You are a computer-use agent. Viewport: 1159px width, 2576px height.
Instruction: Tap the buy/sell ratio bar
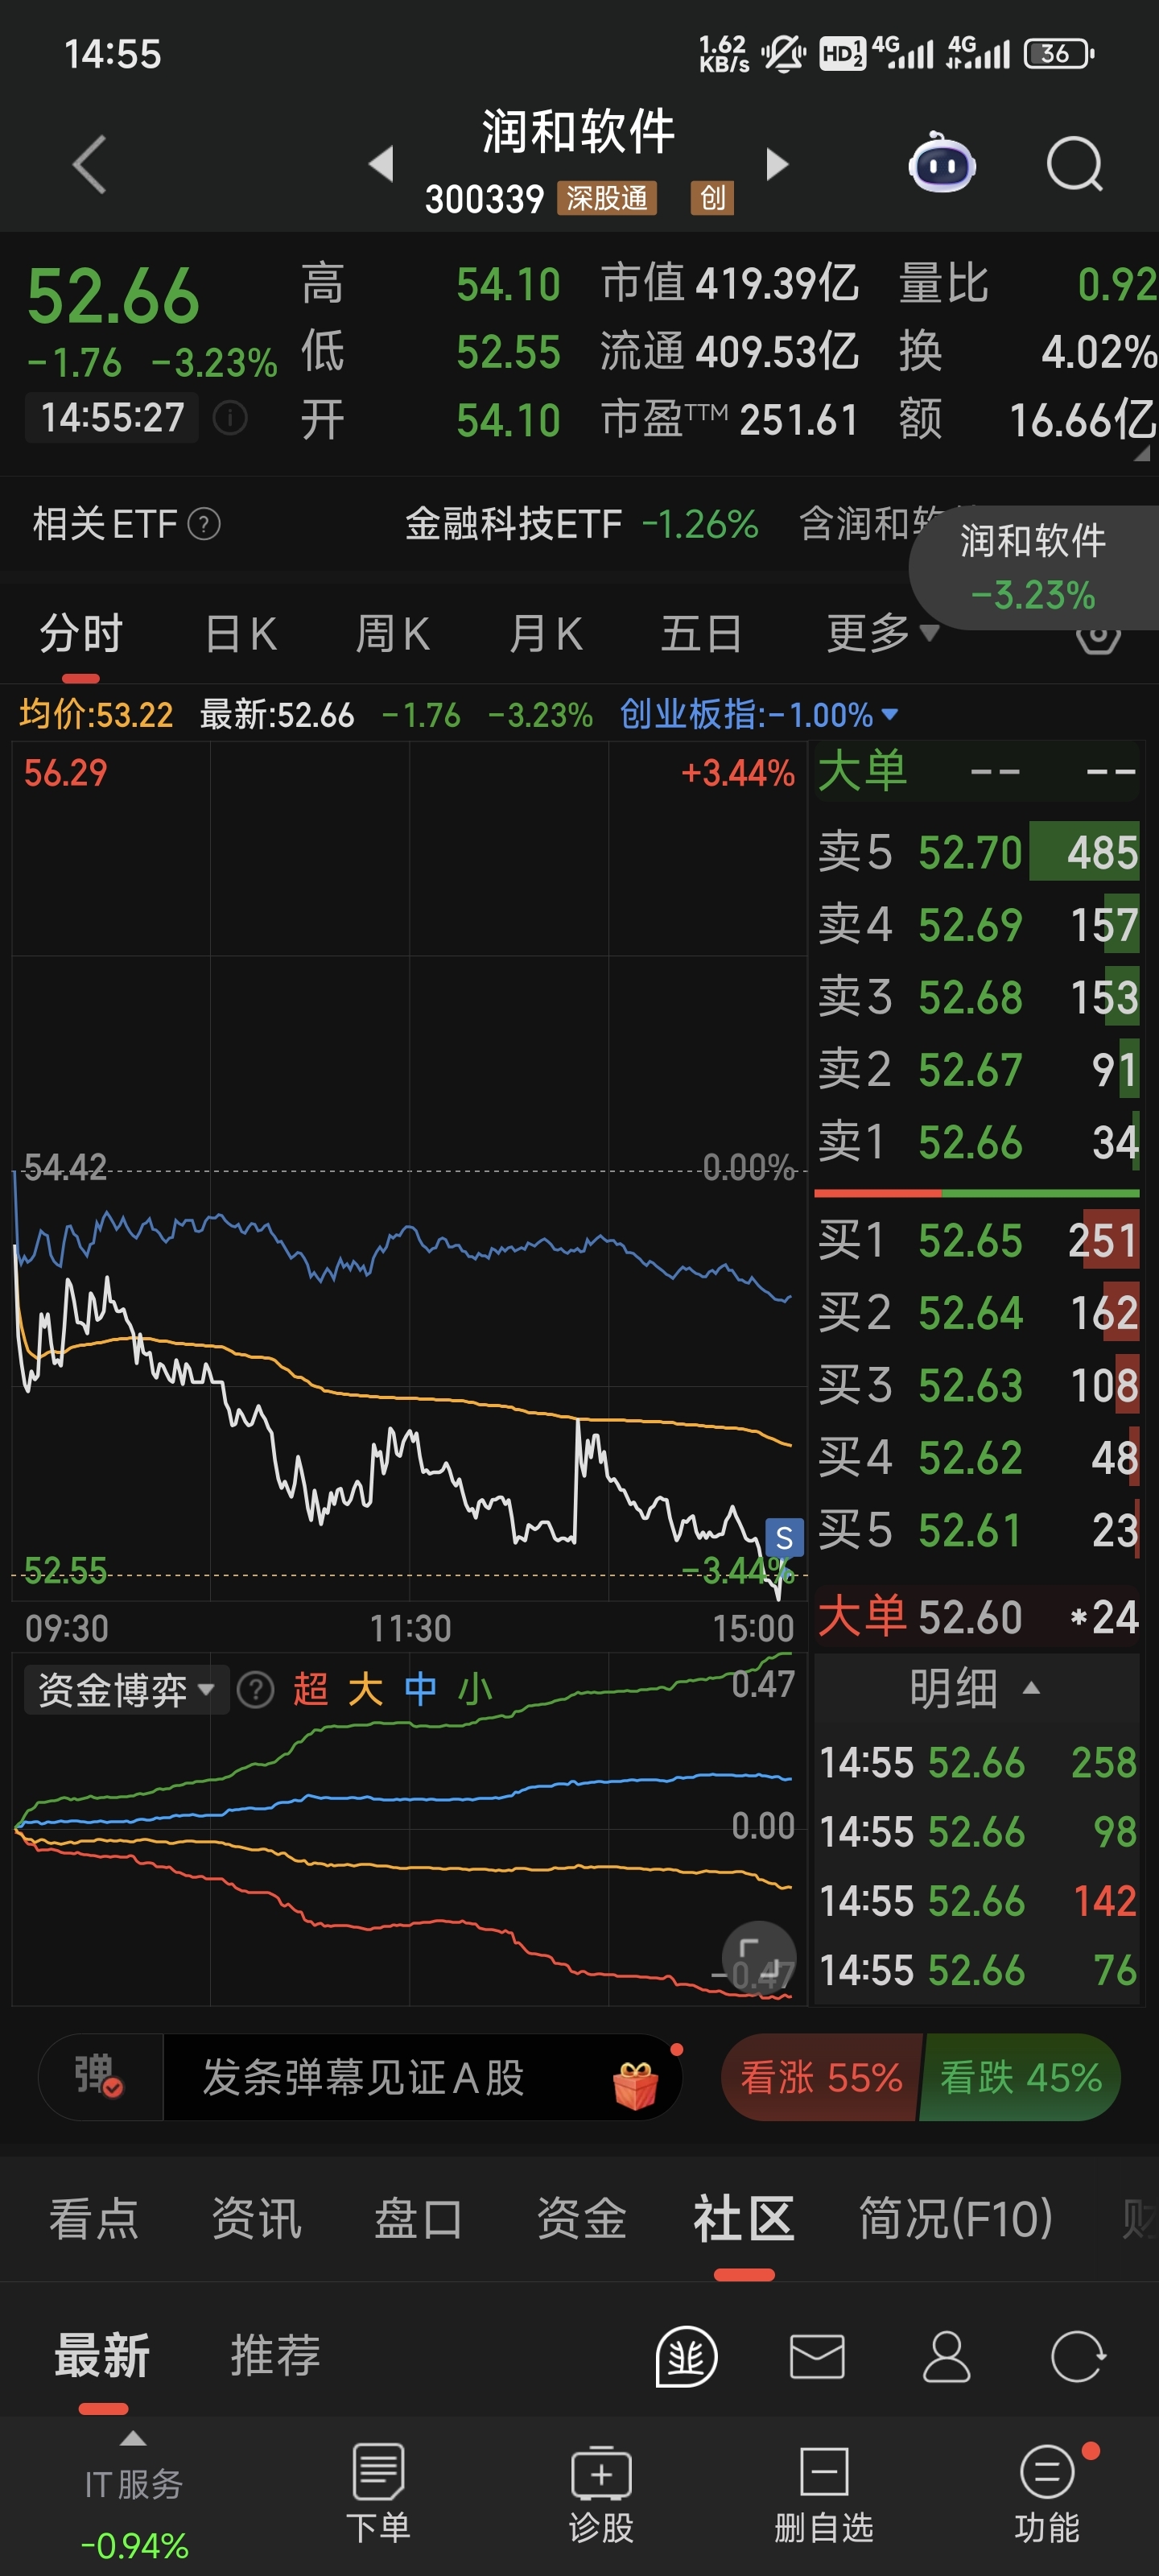coord(977,1192)
